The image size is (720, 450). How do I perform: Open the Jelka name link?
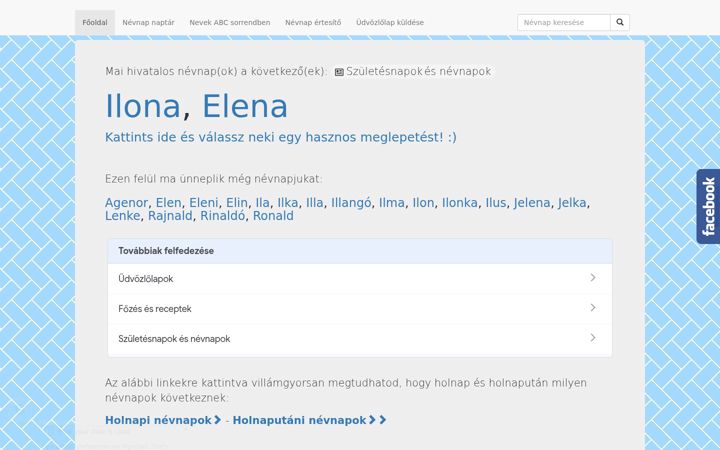tap(572, 203)
